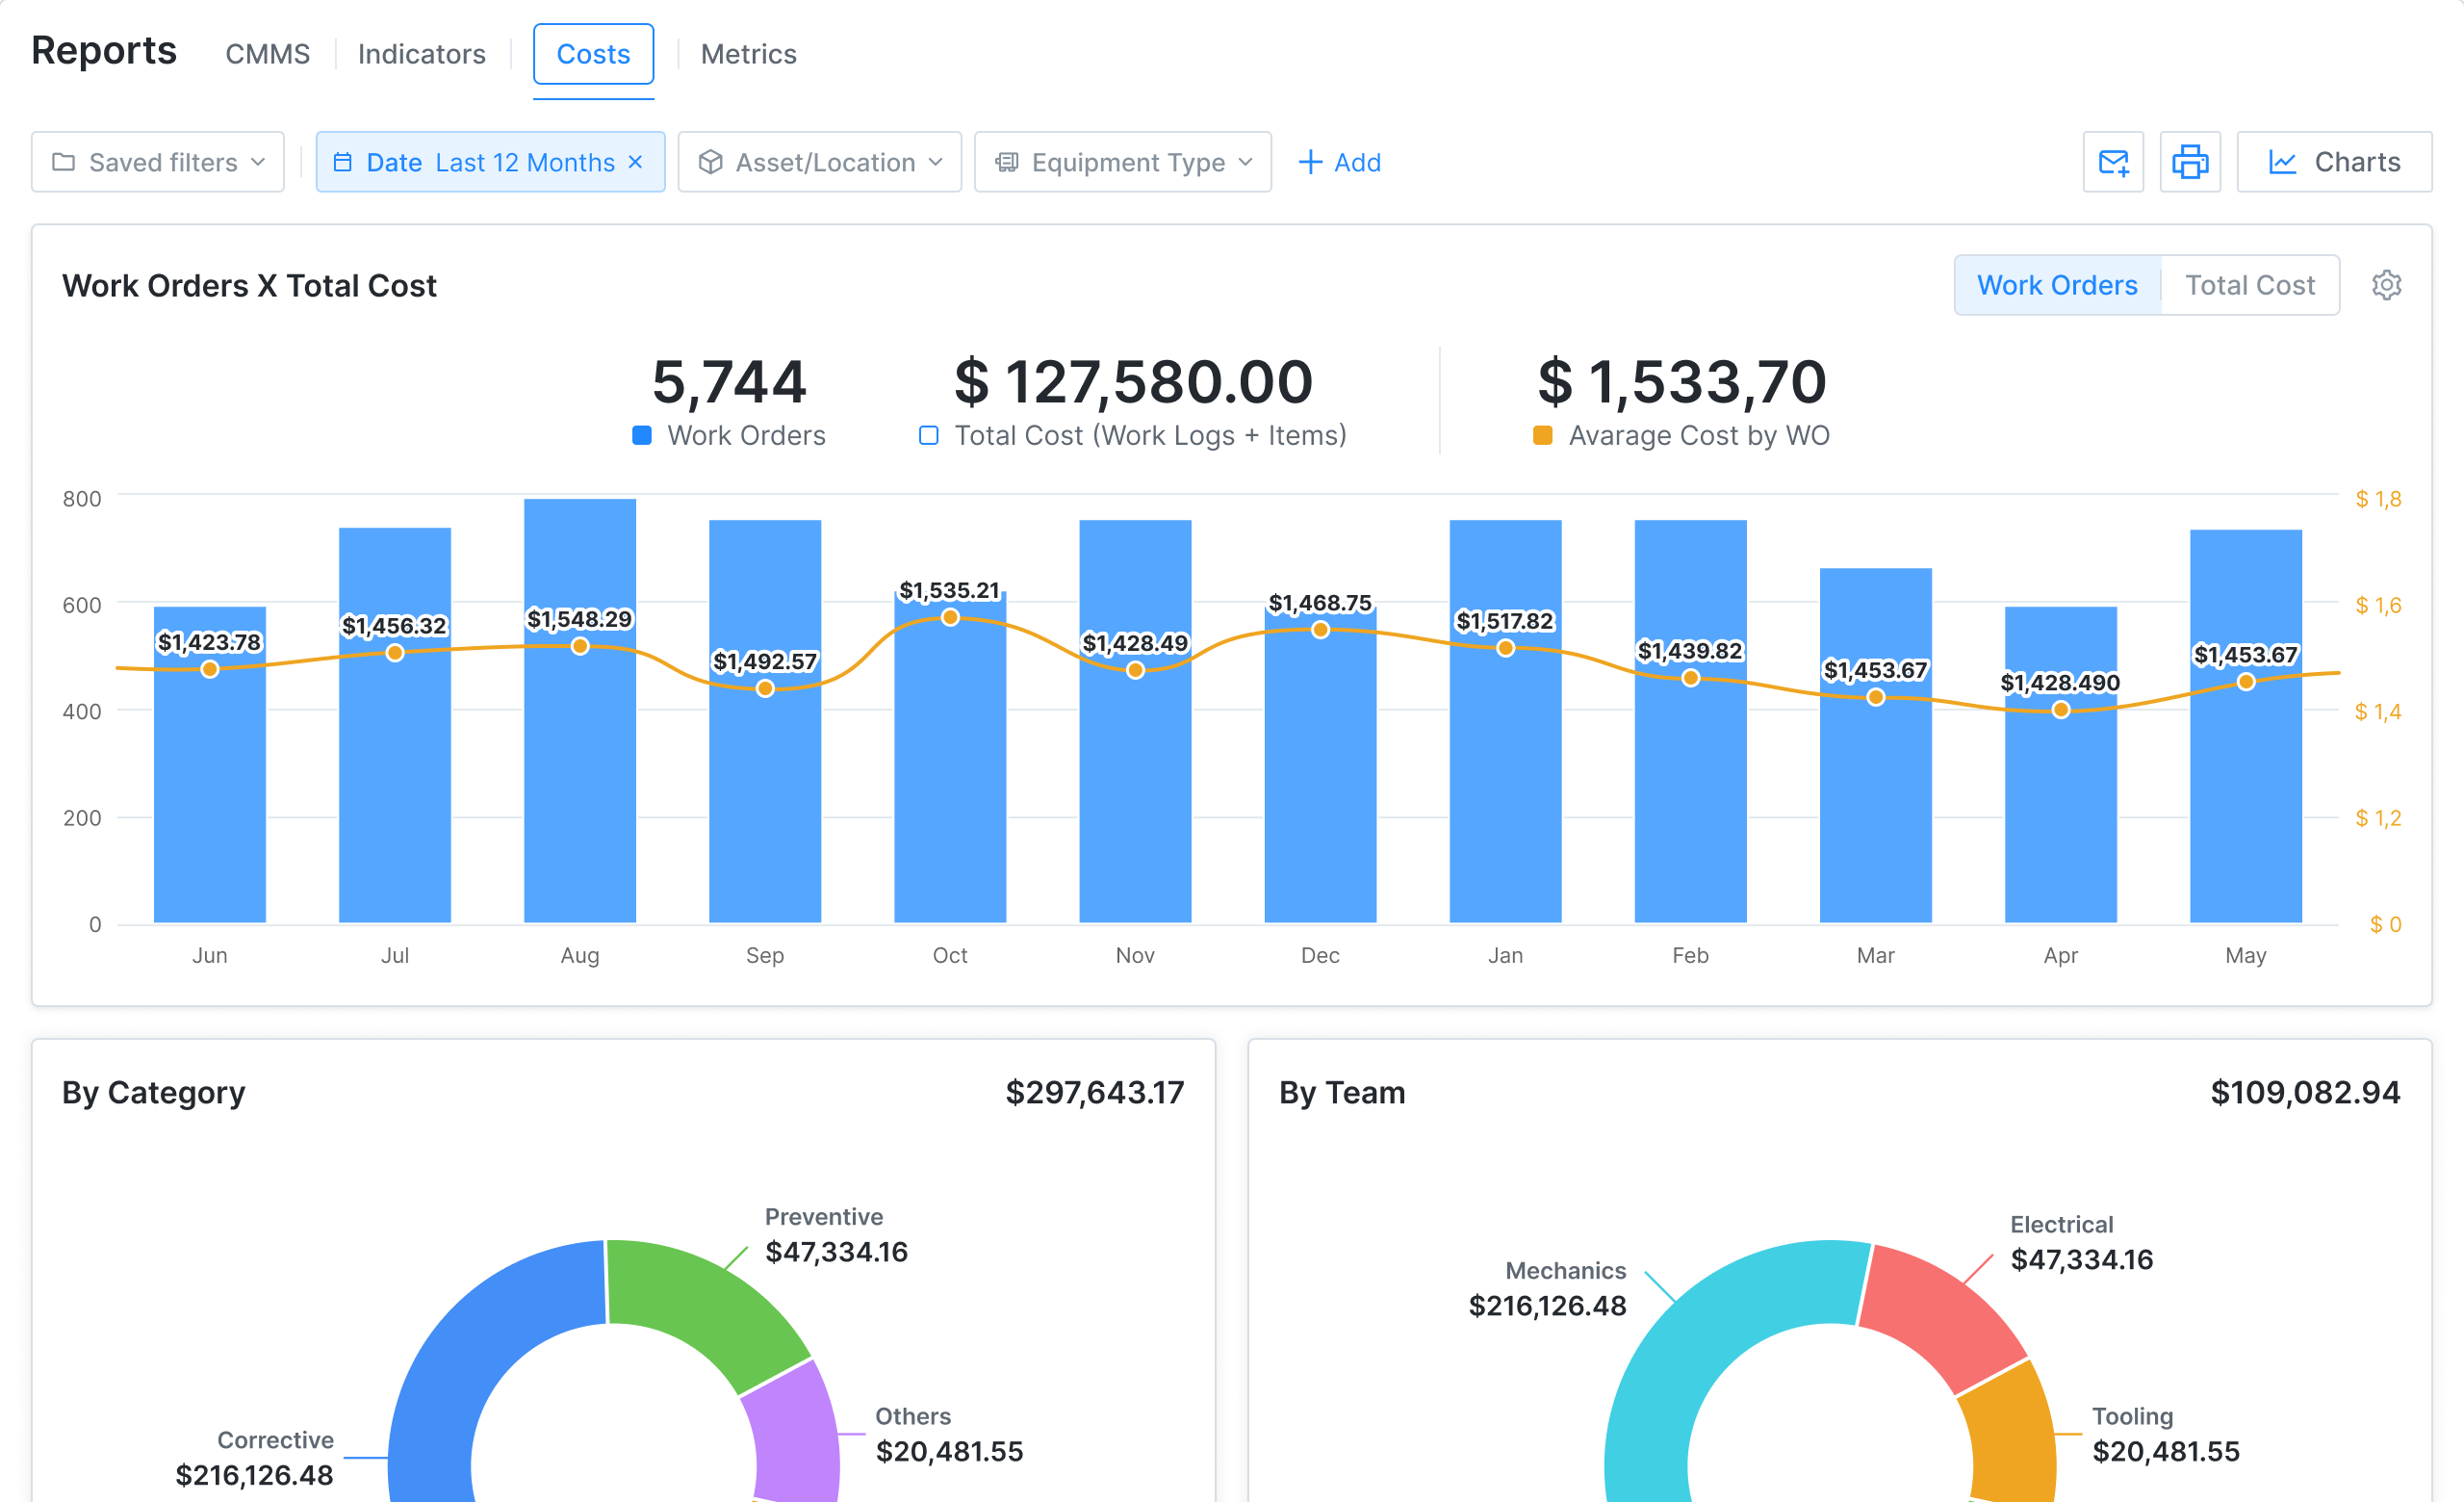Image resolution: width=2464 pixels, height=1502 pixels.
Task: Remove the Last 12 Months date filter
Action: pyautogui.click(x=635, y=162)
